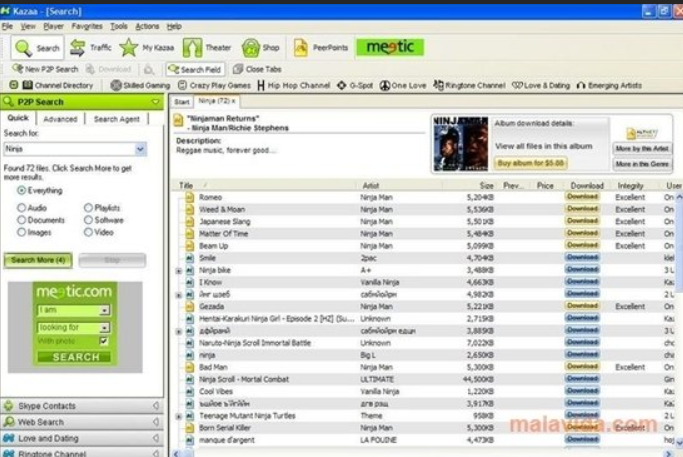Click the Romeo file icon

click(189, 197)
